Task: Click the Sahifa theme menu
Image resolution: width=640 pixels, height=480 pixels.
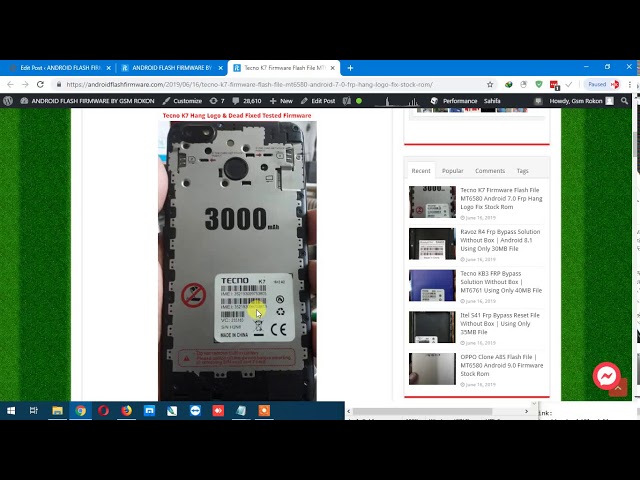Action: click(x=492, y=101)
